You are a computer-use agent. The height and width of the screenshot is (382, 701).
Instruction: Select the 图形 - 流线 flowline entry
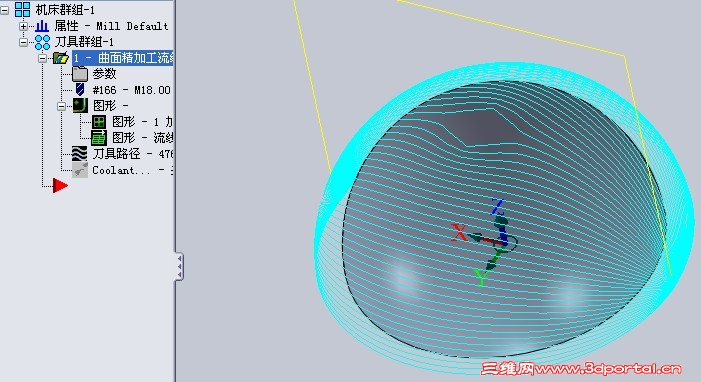(x=142, y=138)
